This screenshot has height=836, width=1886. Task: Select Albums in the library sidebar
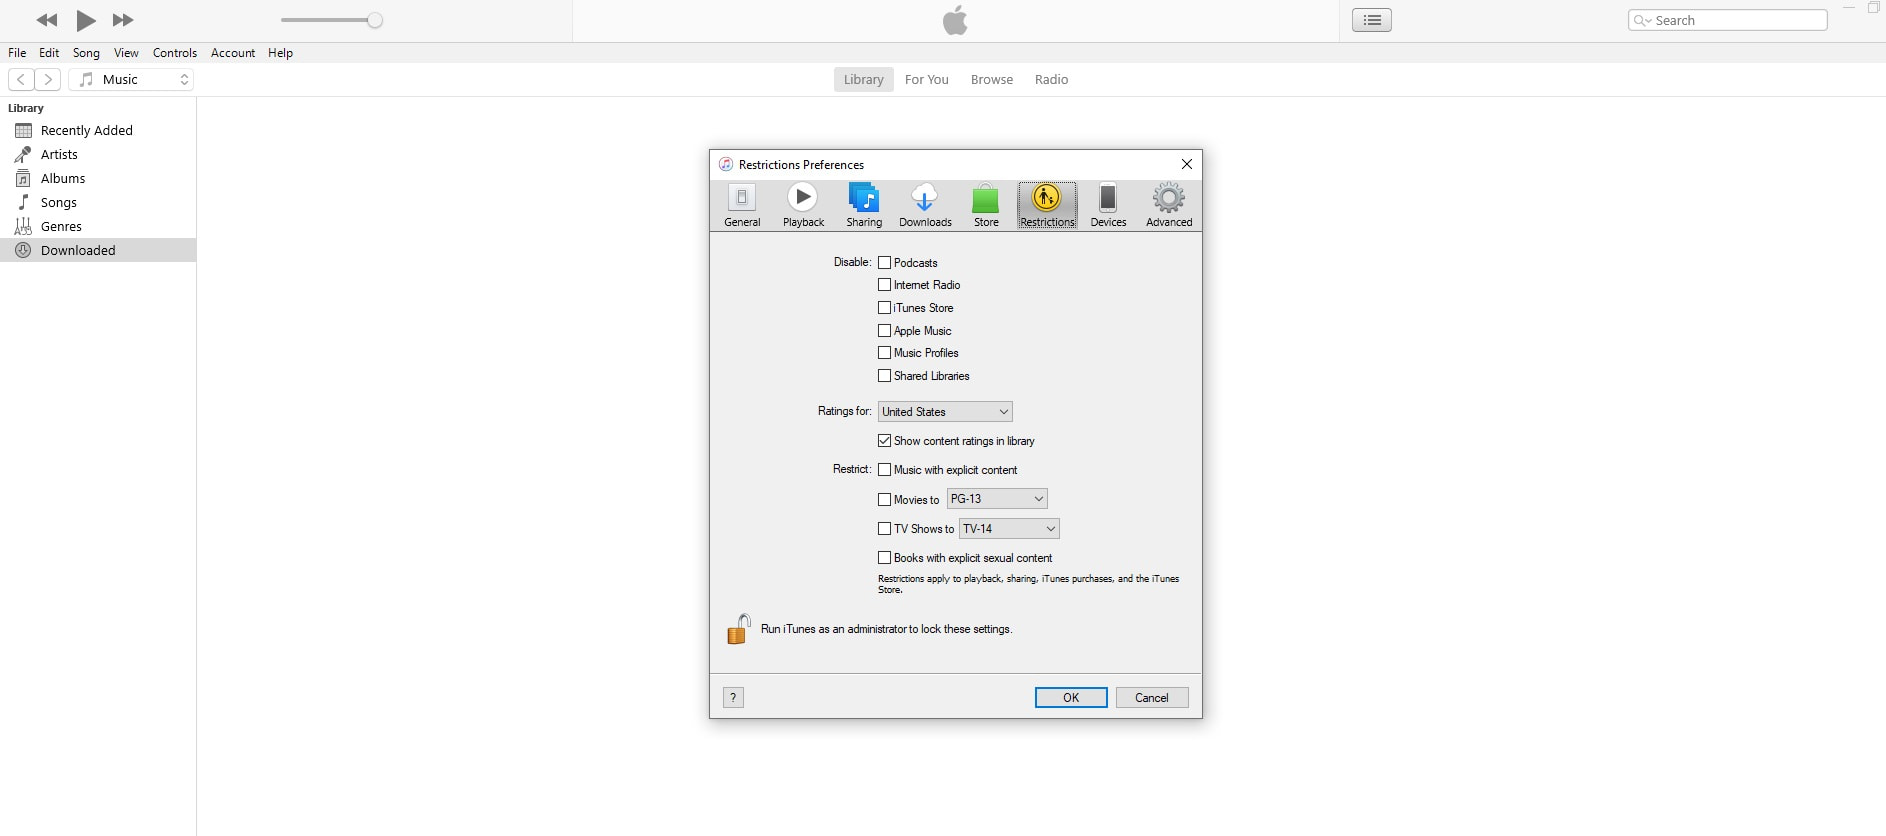[98, 178]
